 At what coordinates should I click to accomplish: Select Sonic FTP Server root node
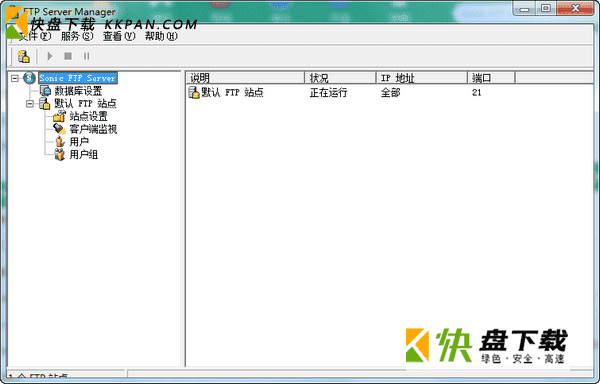(78, 78)
